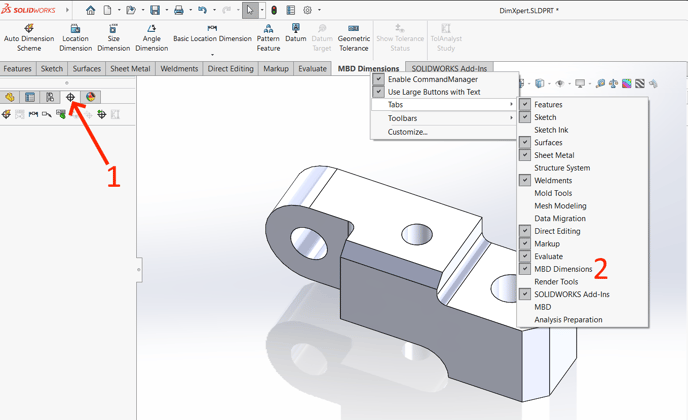This screenshot has width=688, height=420.
Task: Select the Location Dimension tool
Action: point(75,38)
